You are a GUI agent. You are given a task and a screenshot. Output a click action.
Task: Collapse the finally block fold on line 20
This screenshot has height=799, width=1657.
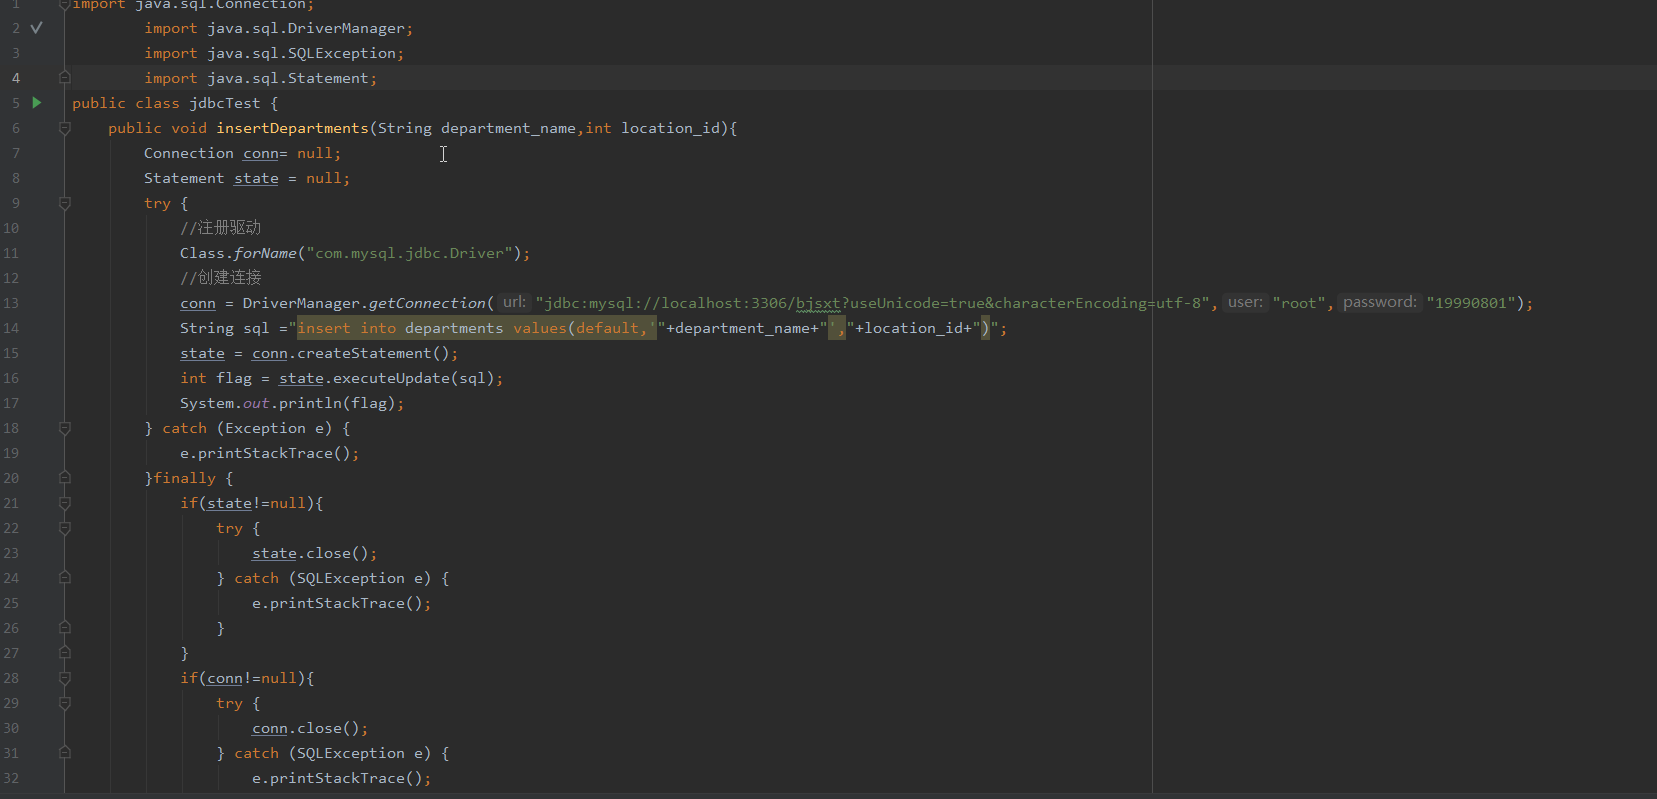(64, 478)
